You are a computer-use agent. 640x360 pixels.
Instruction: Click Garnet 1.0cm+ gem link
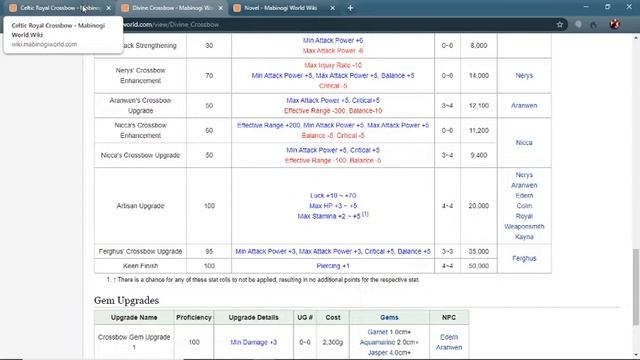tap(389, 332)
